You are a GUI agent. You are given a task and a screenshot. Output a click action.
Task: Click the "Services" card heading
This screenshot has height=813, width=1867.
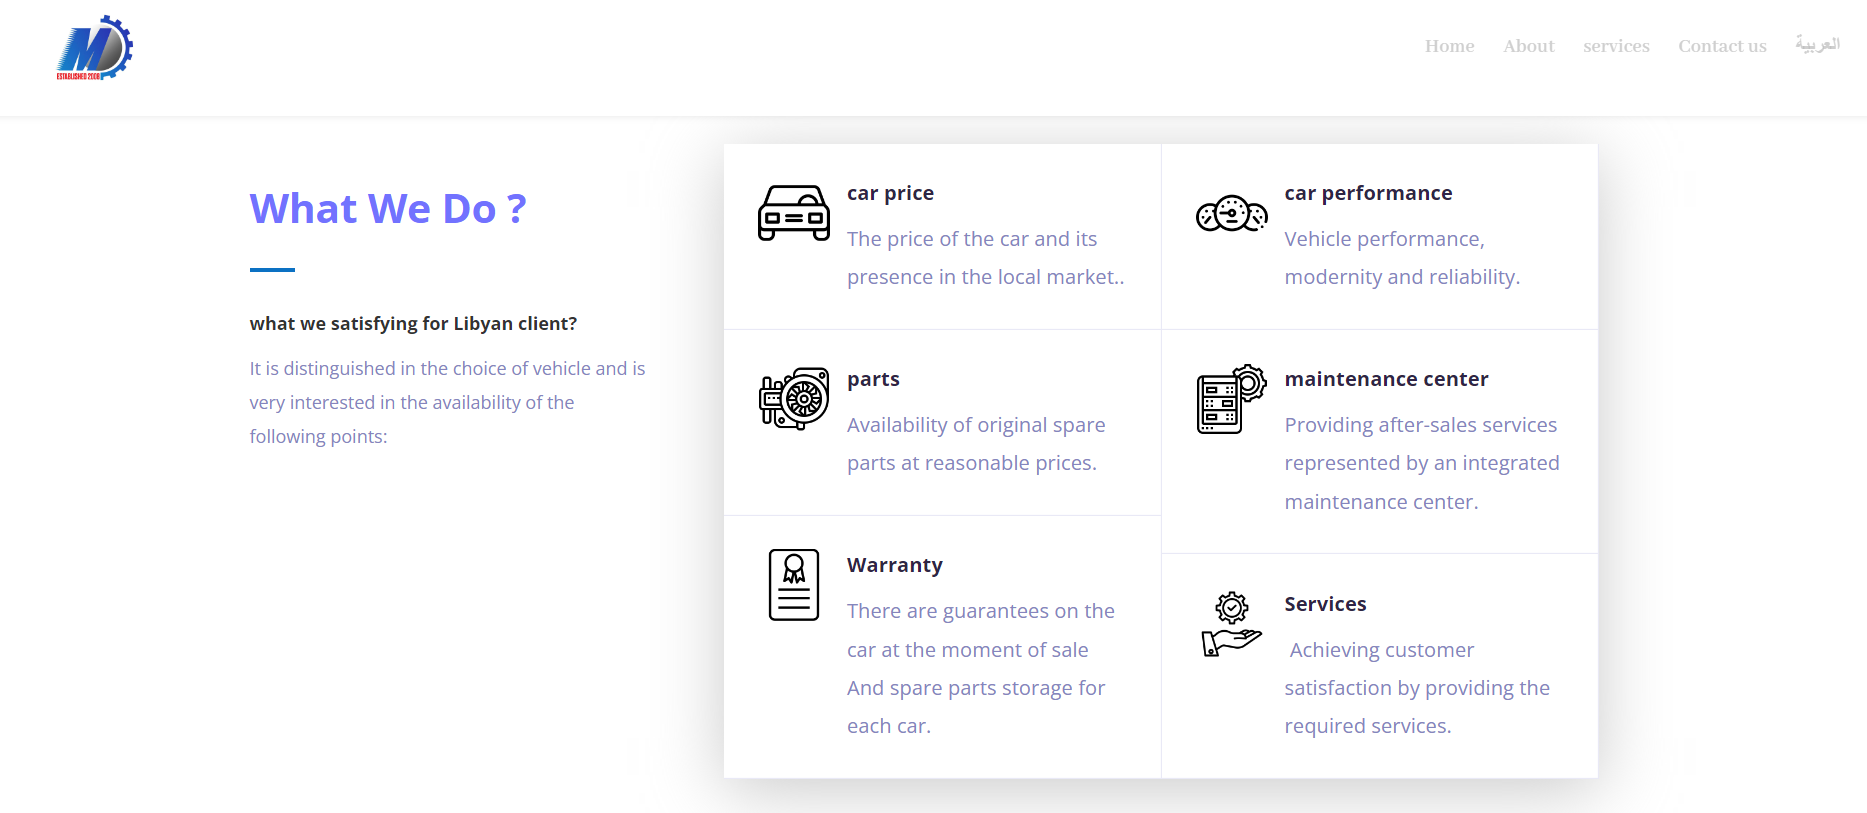tap(1325, 604)
